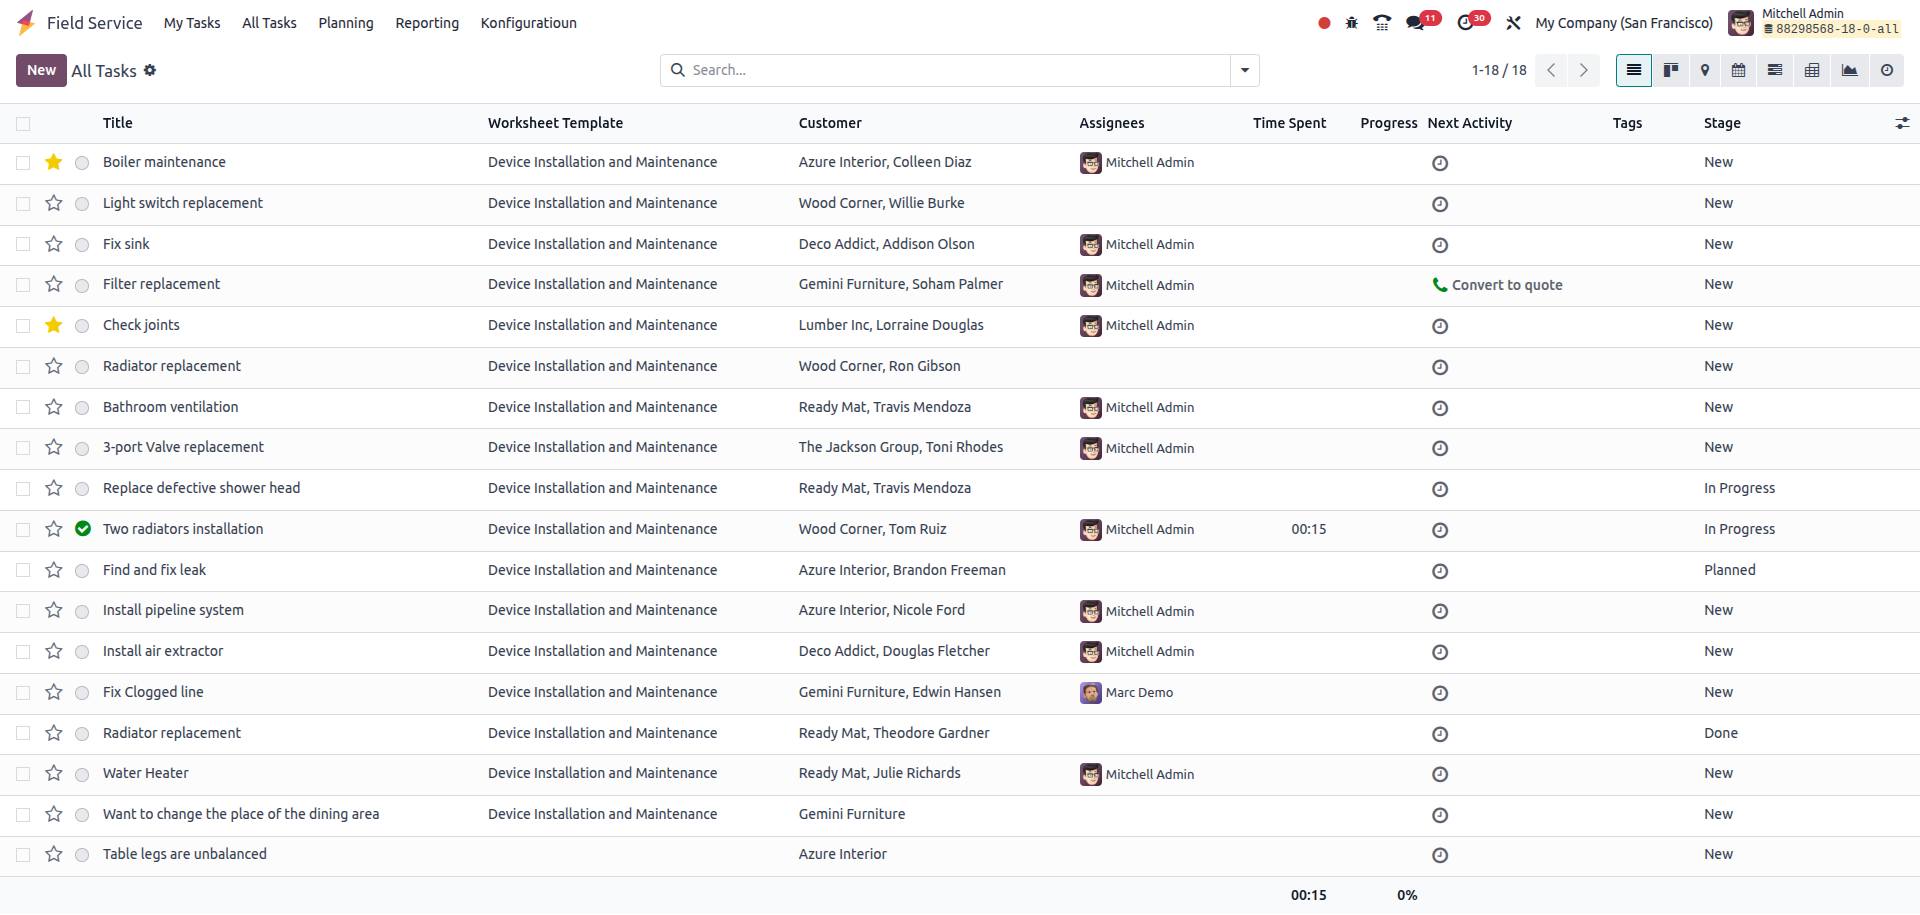Switch to activity view
Image resolution: width=1920 pixels, height=915 pixels.
pyautogui.click(x=1887, y=70)
